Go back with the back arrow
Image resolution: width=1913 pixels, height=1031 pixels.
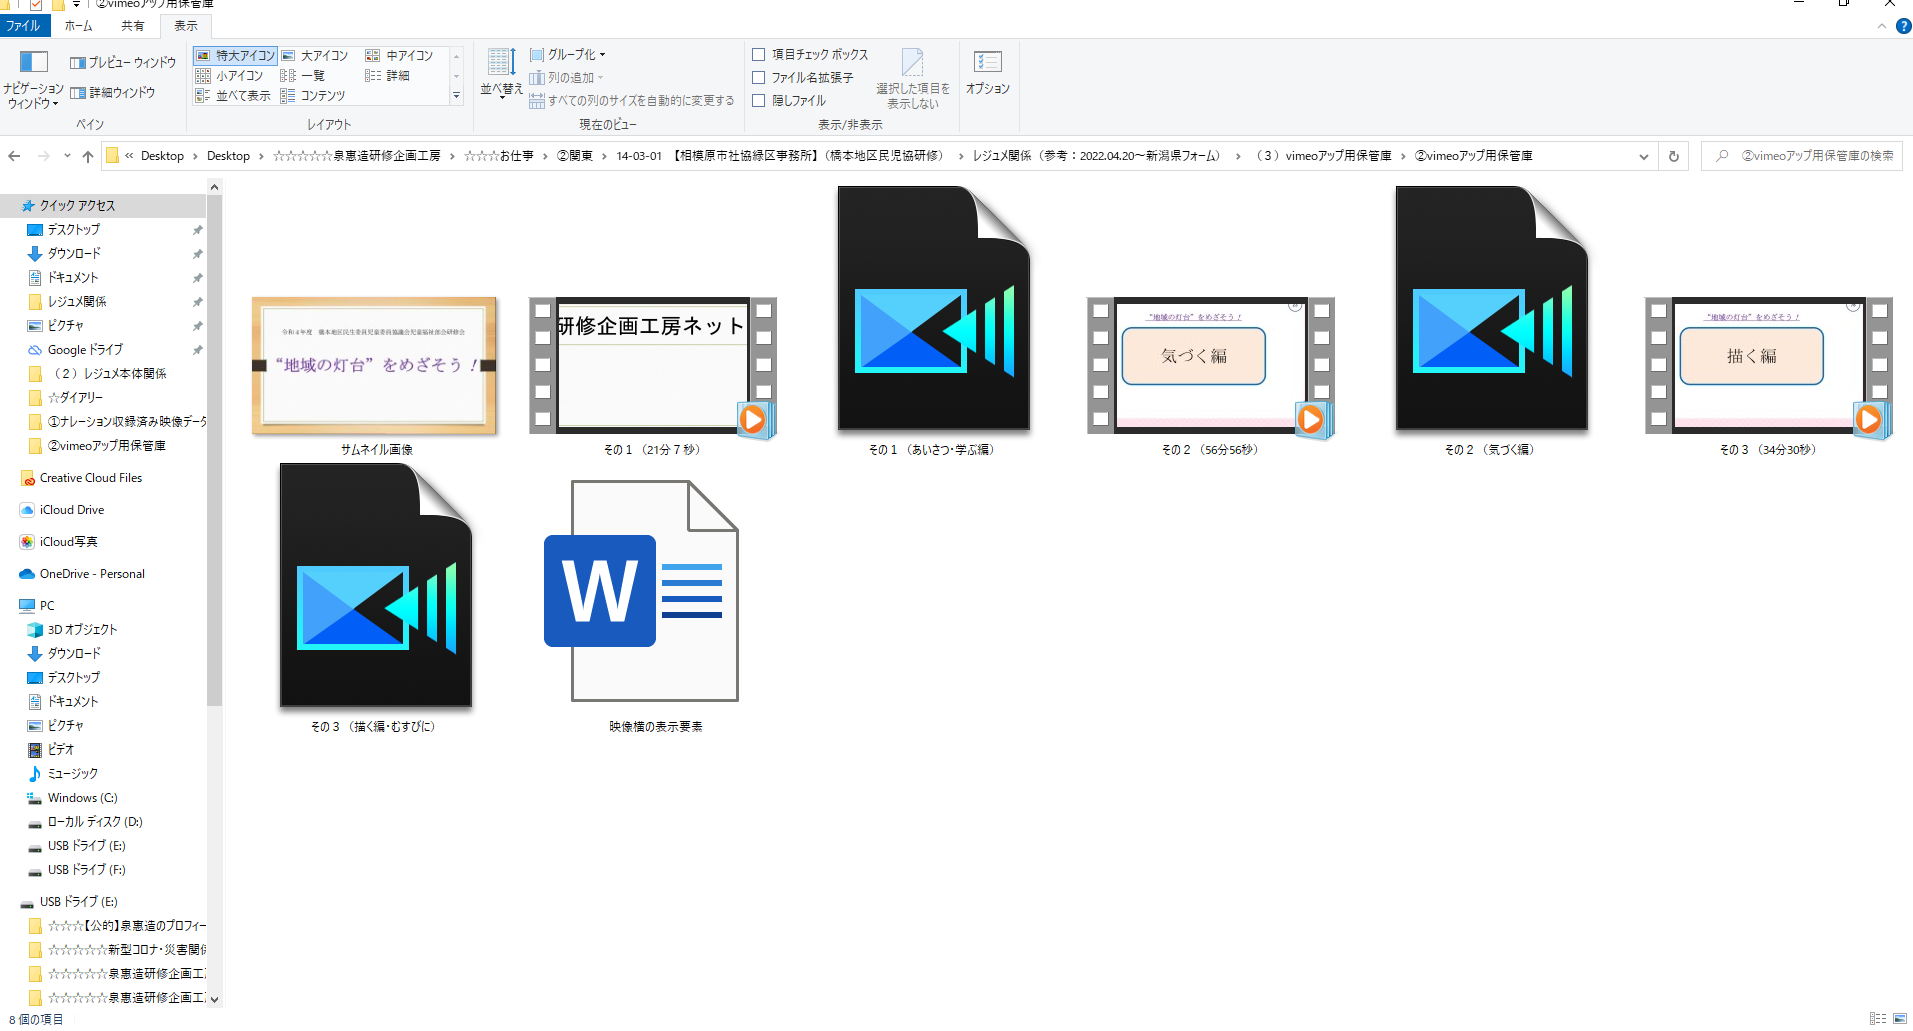click(14, 156)
